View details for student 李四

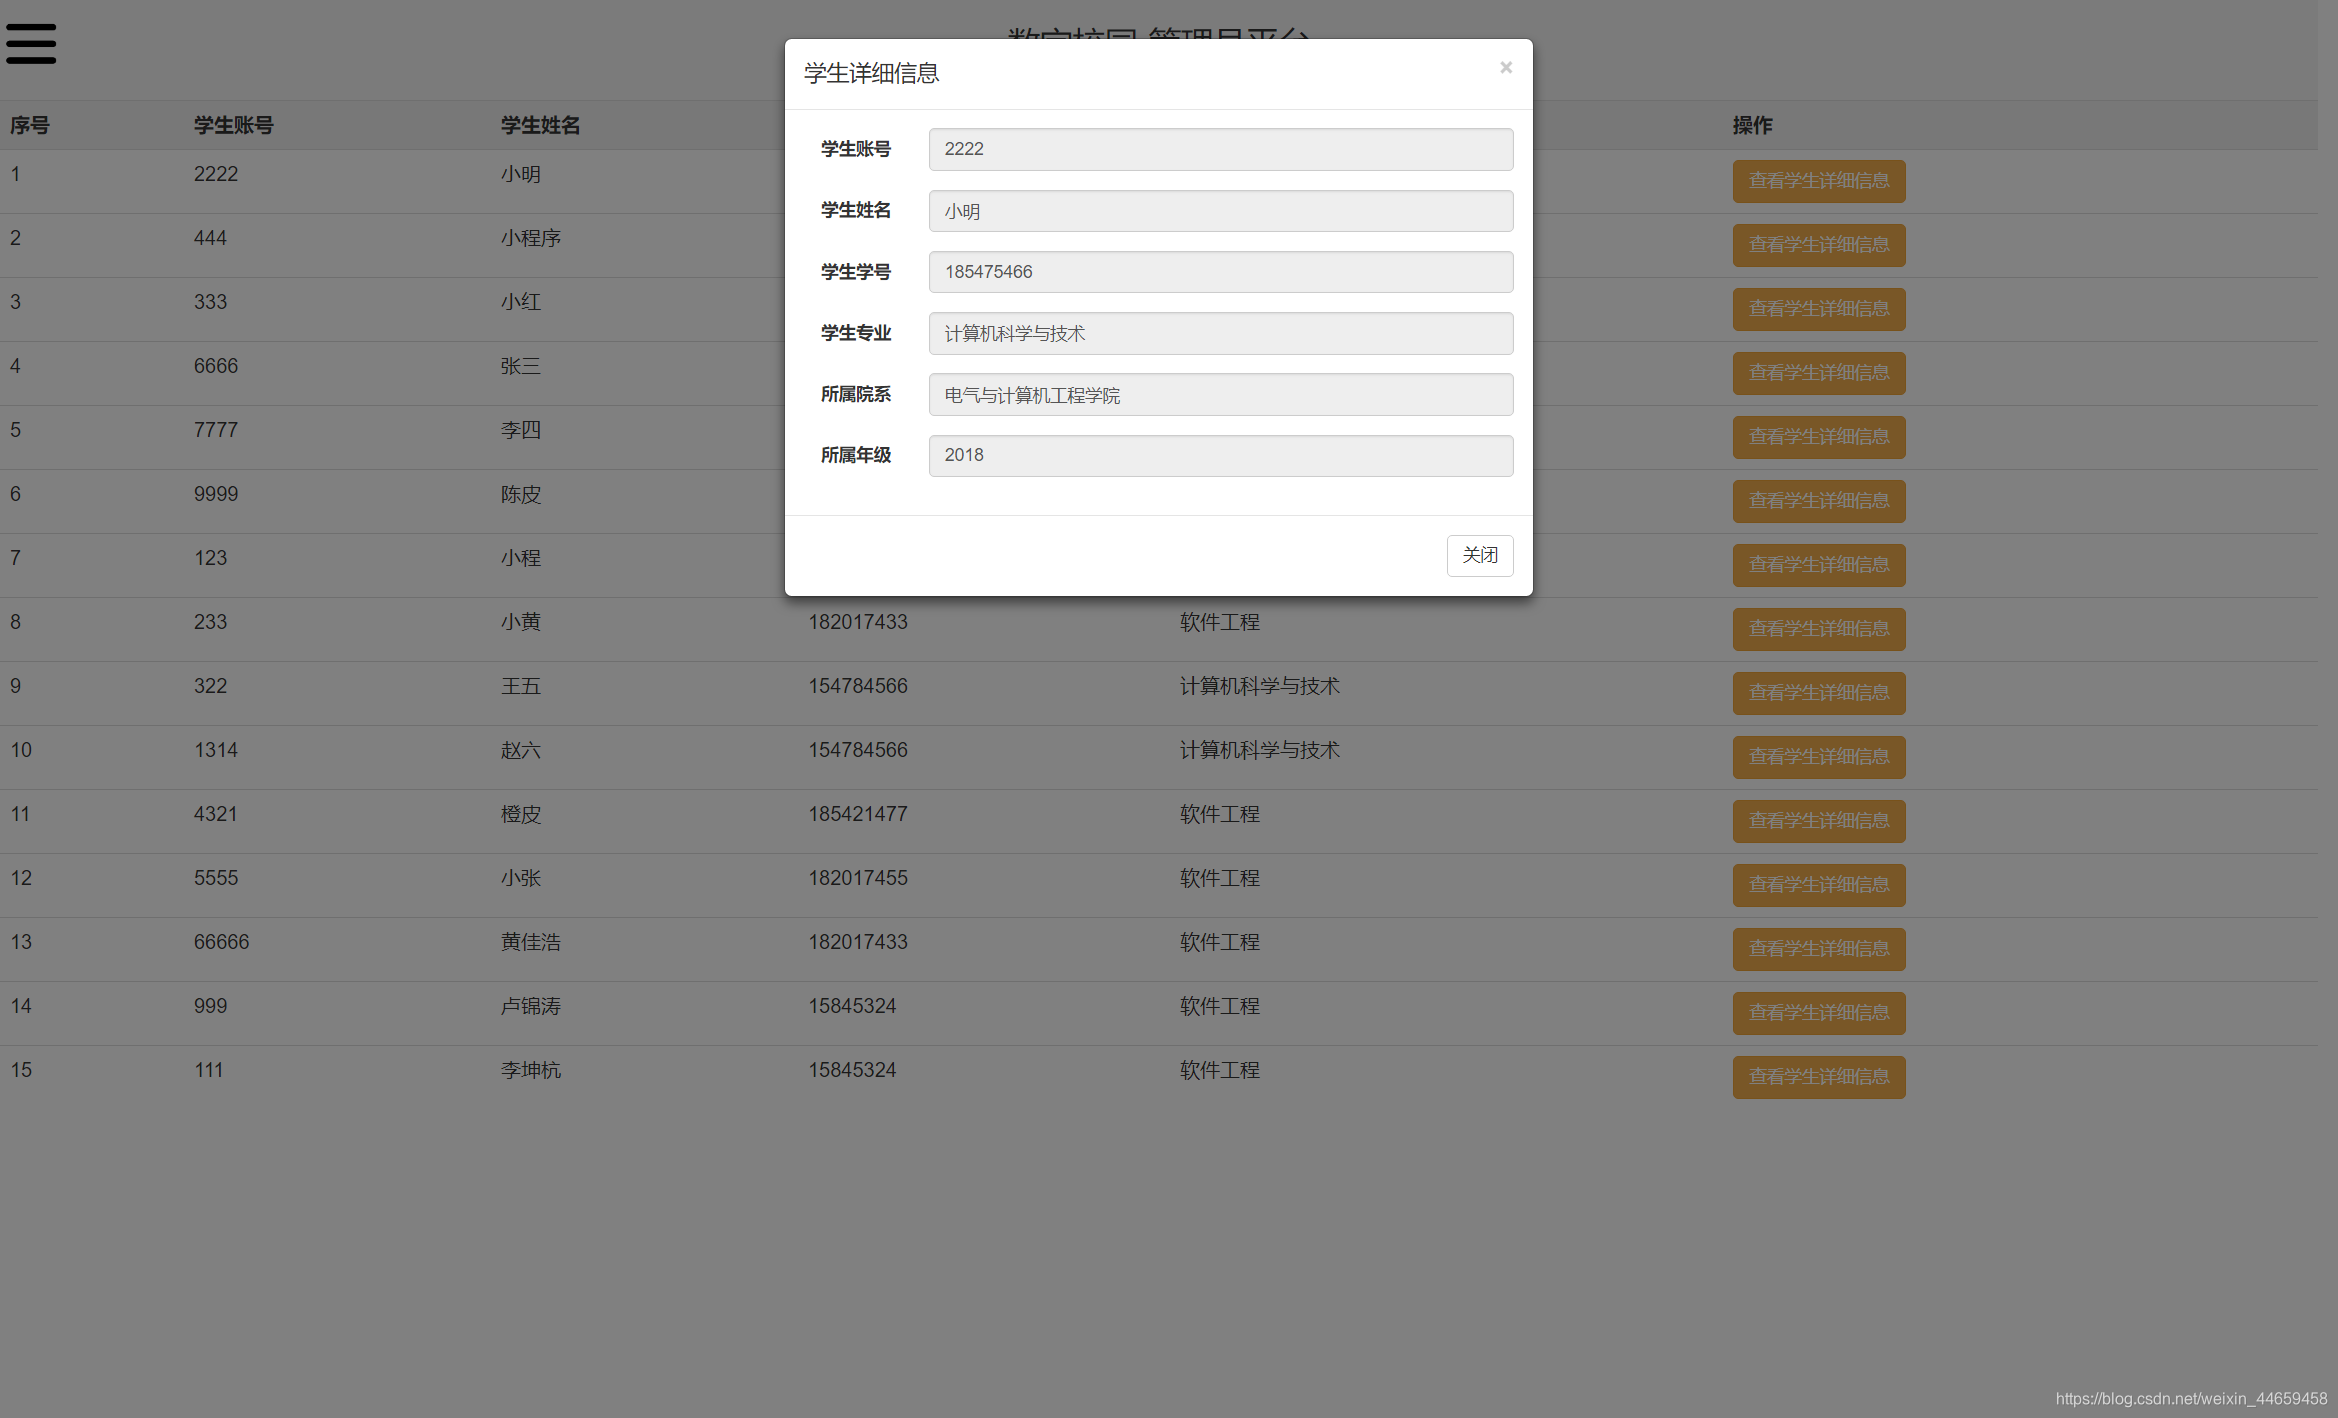point(1819,437)
